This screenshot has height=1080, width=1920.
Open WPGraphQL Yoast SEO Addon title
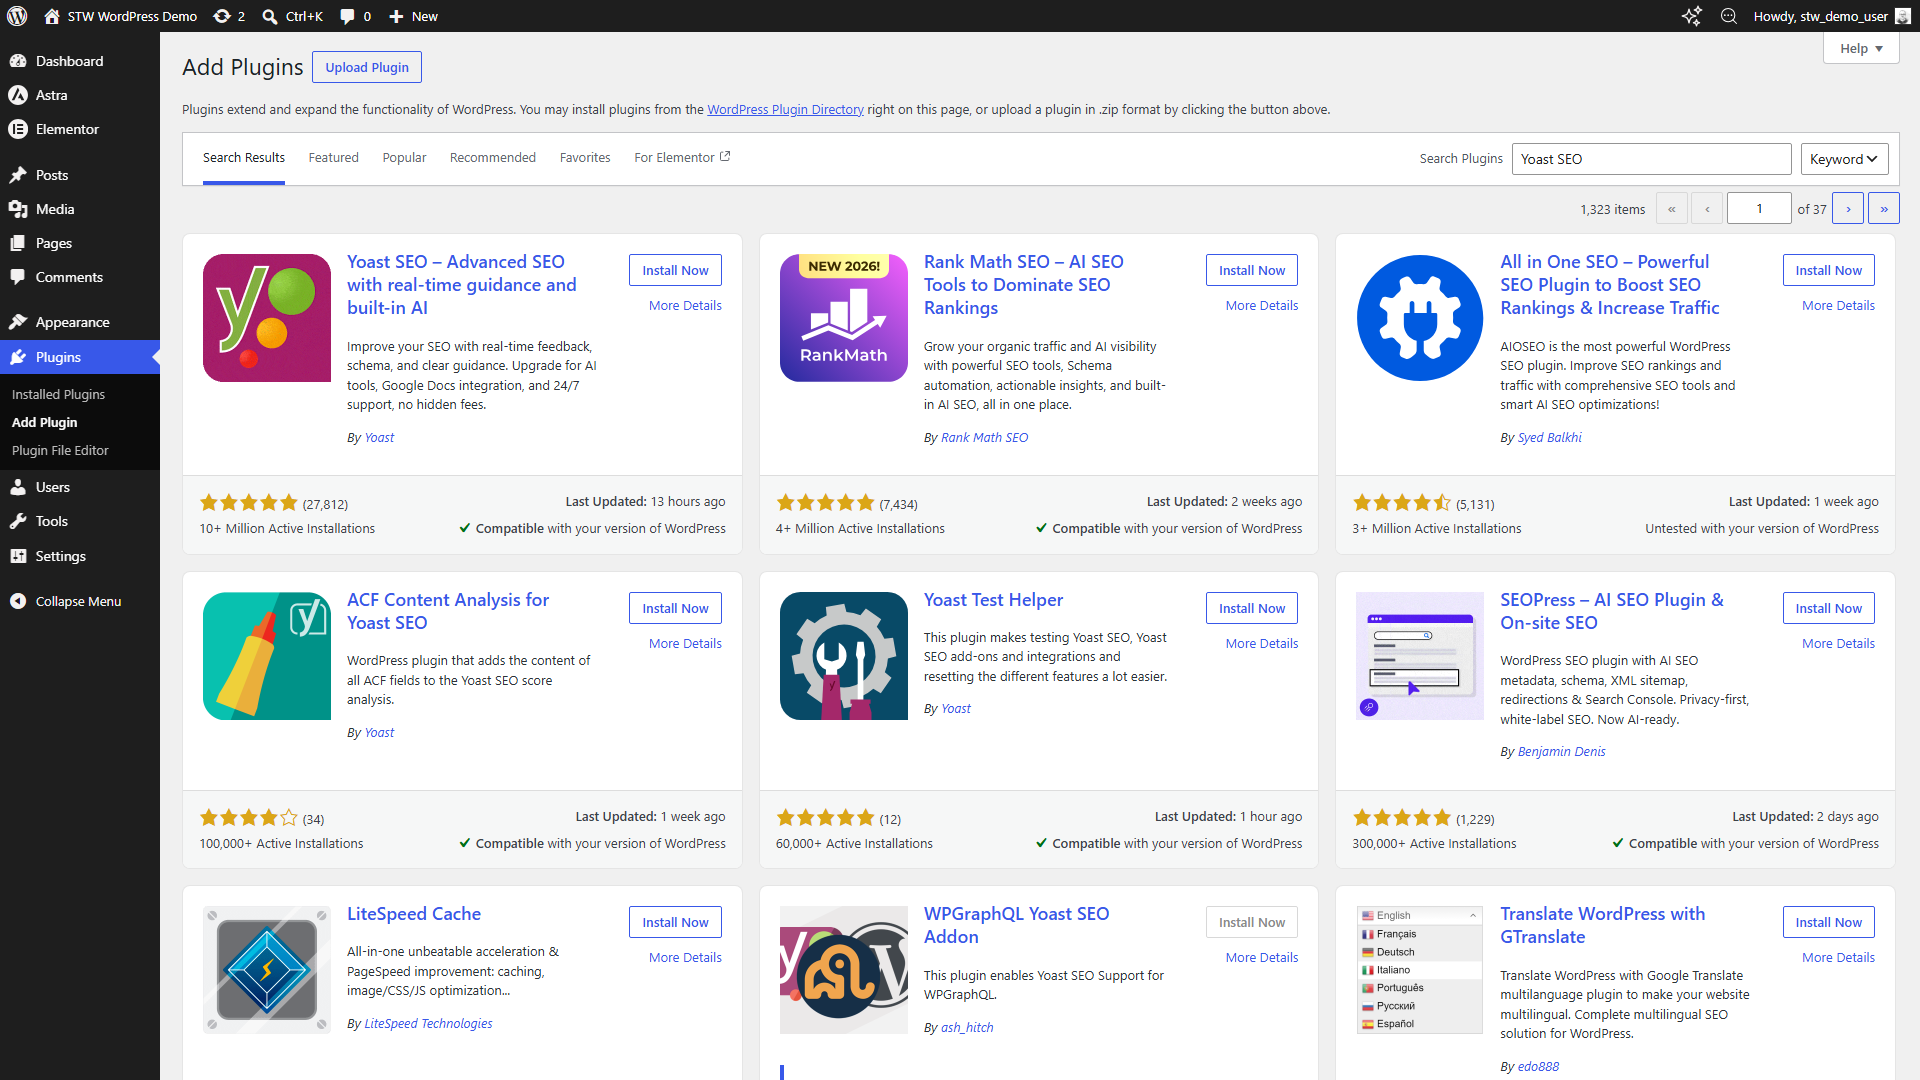pyautogui.click(x=1016, y=925)
